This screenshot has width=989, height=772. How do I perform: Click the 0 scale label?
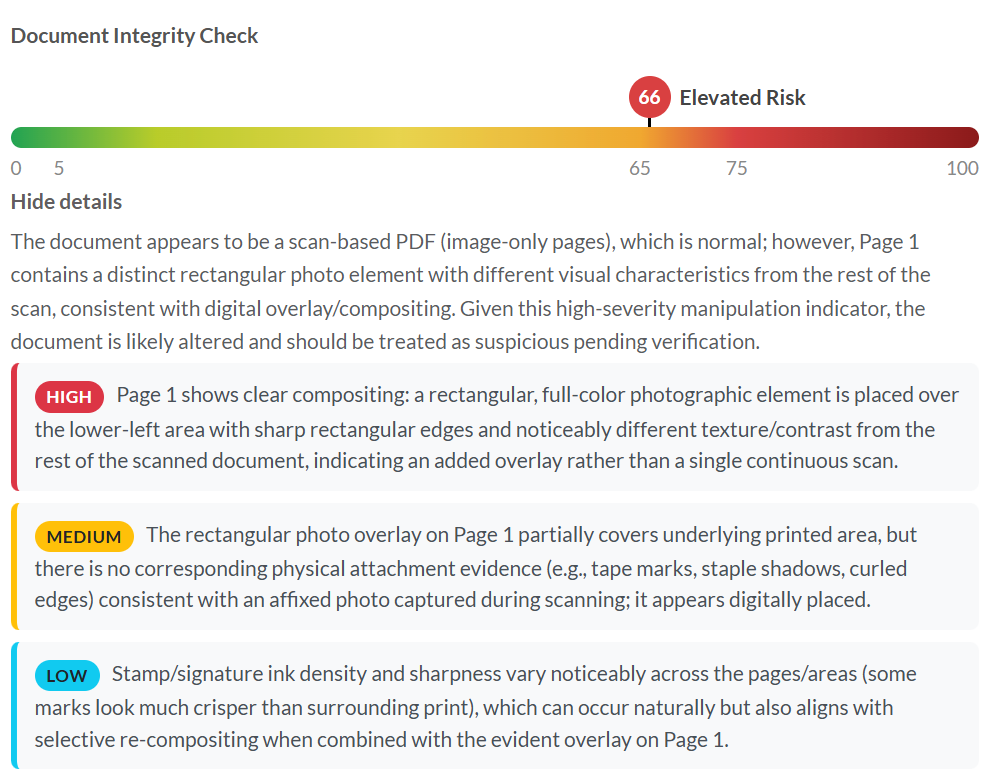point(16,168)
